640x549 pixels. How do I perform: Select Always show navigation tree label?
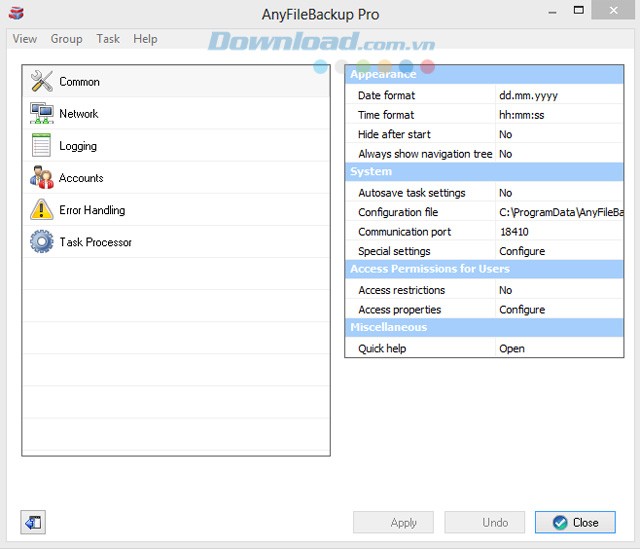pos(425,154)
